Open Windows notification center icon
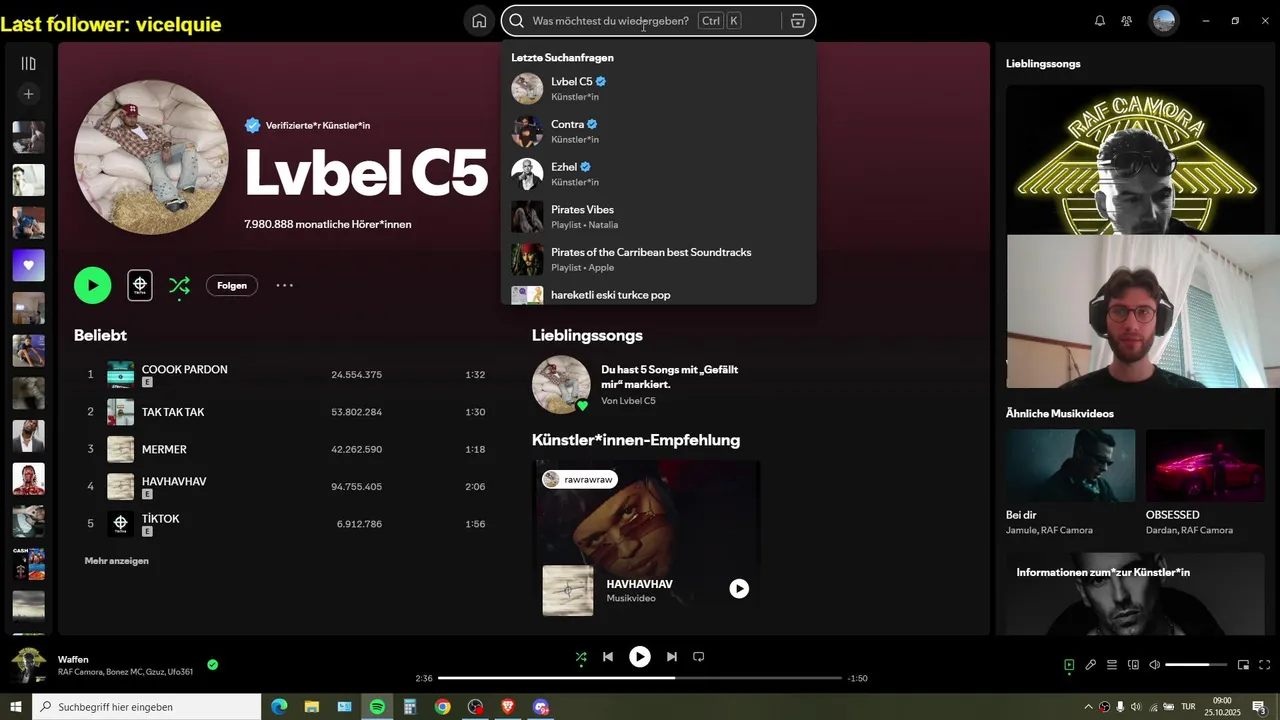Screen dimensions: 1280x720 1259,707
